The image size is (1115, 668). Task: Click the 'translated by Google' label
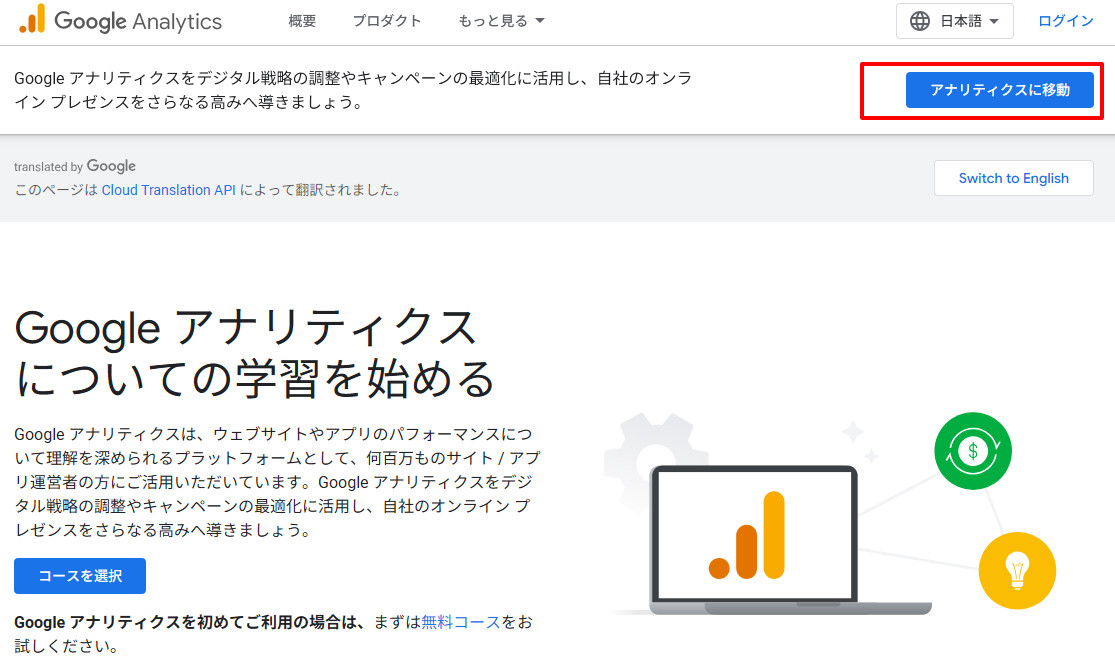tap(75, 166)
